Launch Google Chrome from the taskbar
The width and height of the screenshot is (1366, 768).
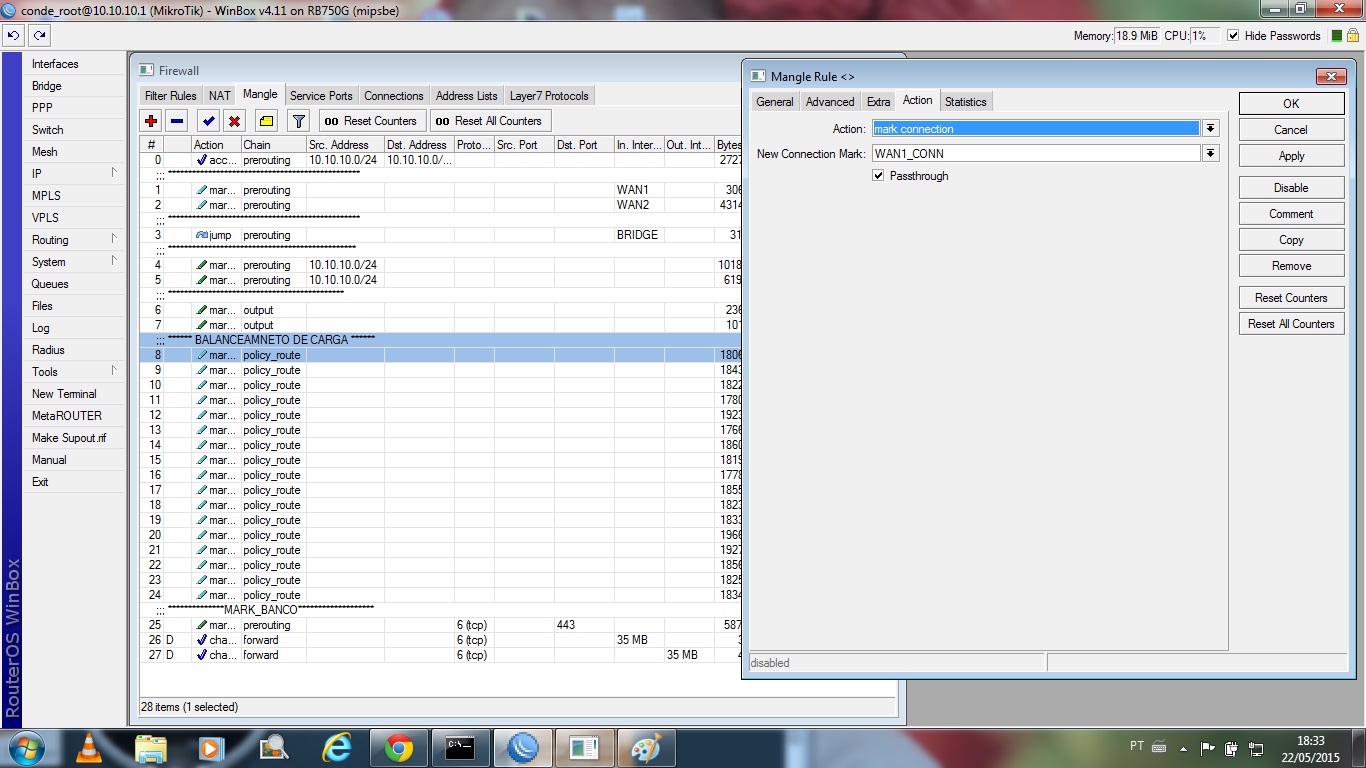point(398,748)
